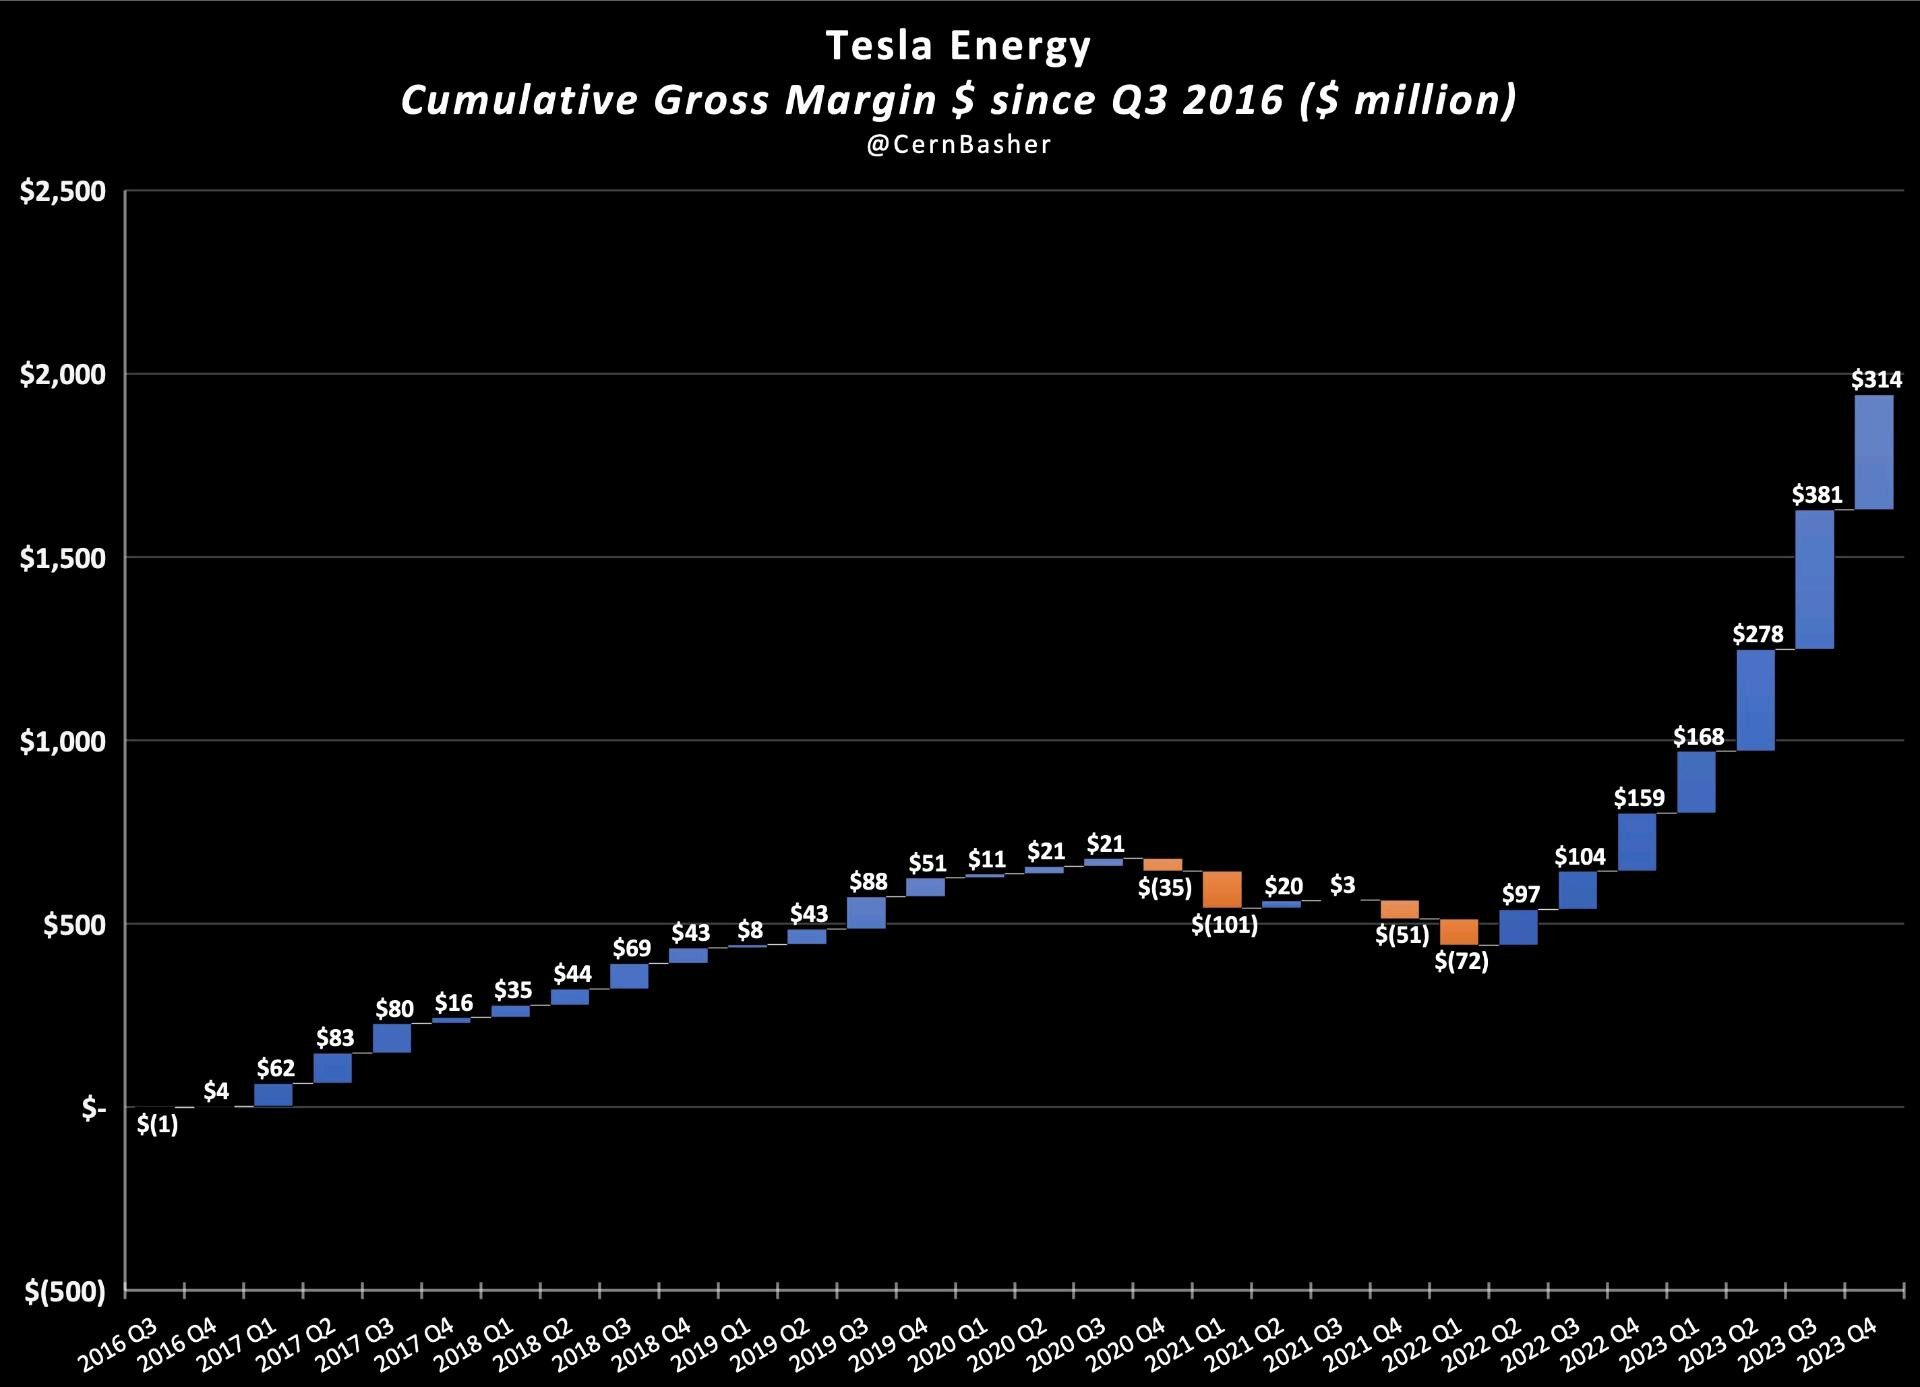The image size is (1920, 1387).
Task: Click the $(500) y-axis label
Action: 65,1292
